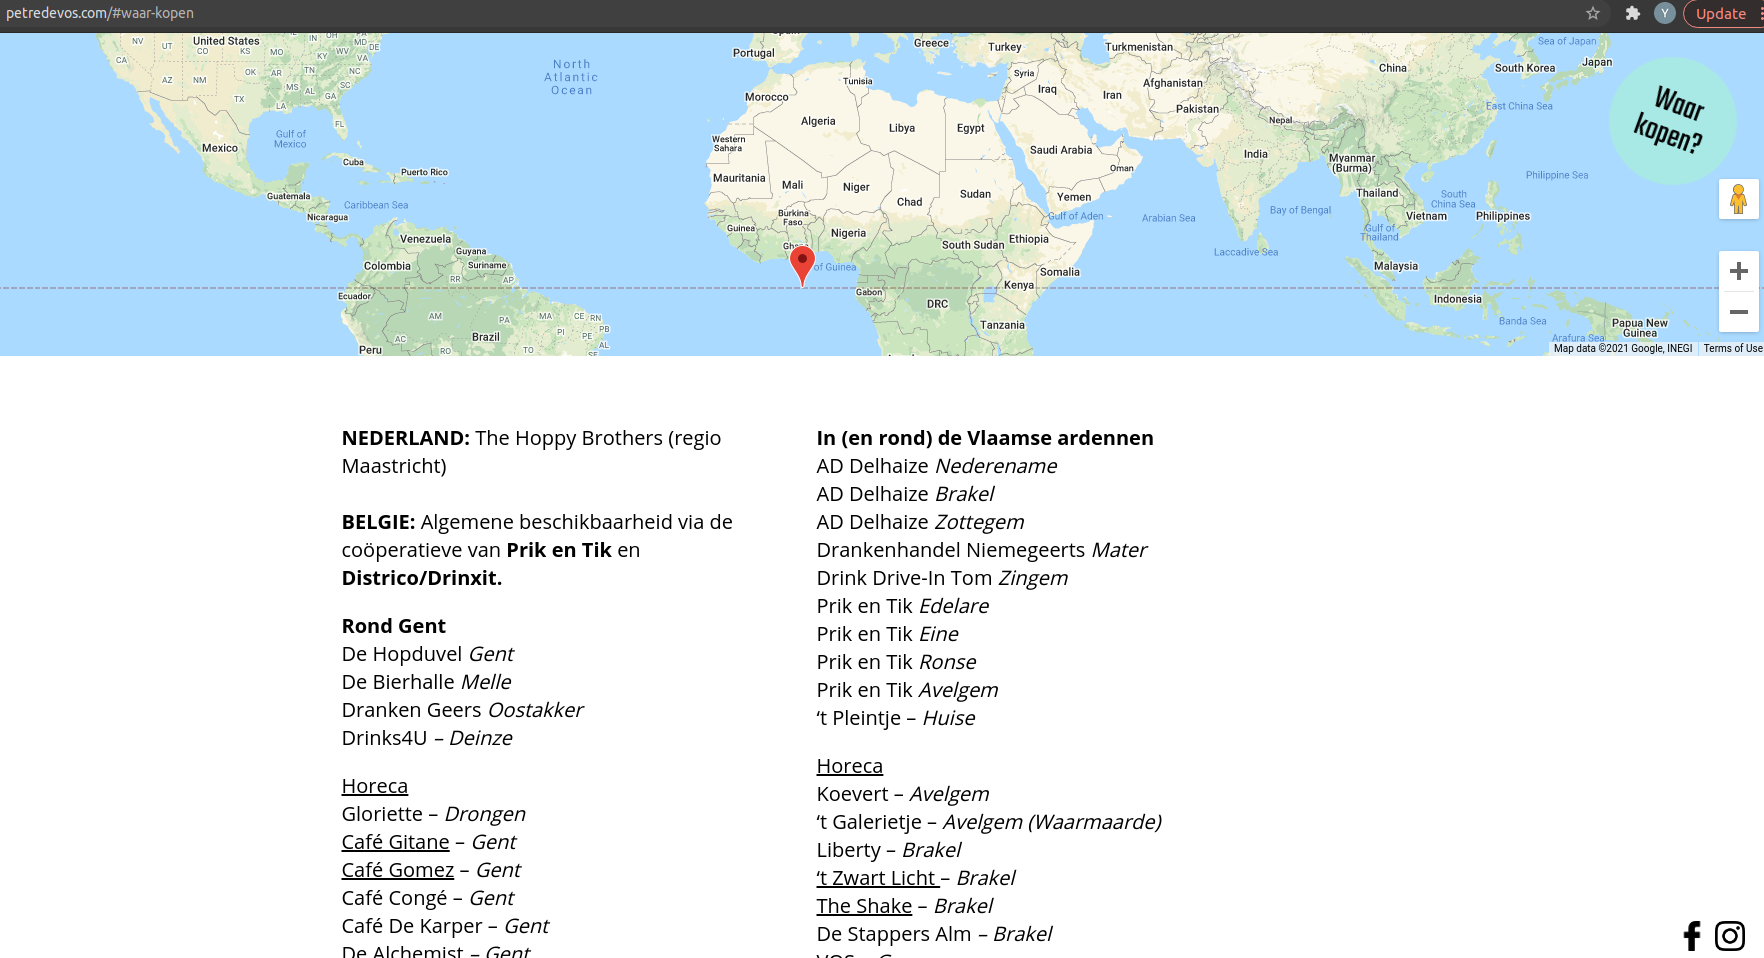Open the browser extensions puzzle icon
This screenshot has width=1764, height=958.
(x=1633, y=13)
